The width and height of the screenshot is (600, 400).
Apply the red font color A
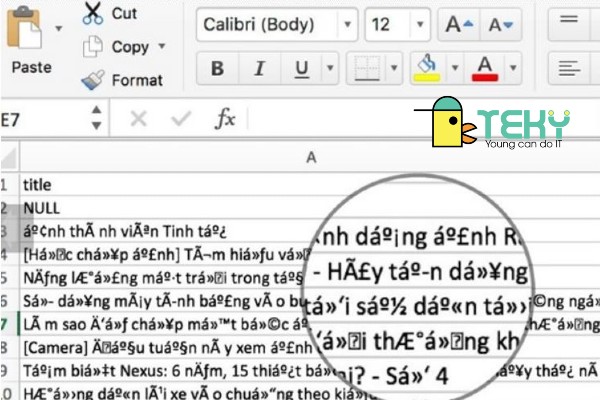click(485, 69)
